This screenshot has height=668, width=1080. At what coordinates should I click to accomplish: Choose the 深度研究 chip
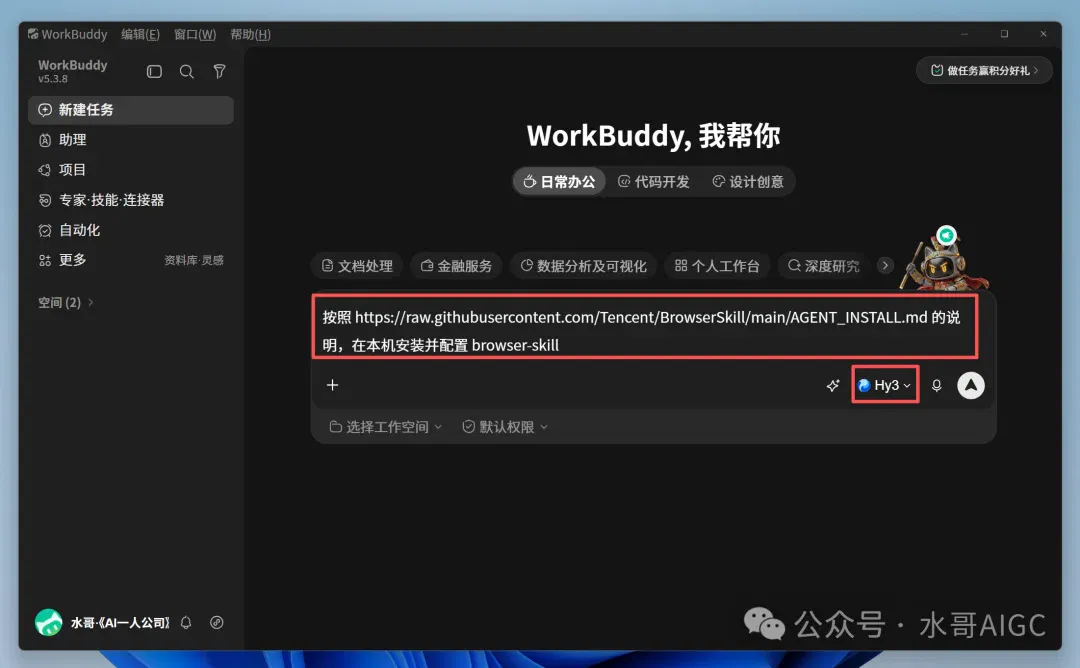point(823,266)
